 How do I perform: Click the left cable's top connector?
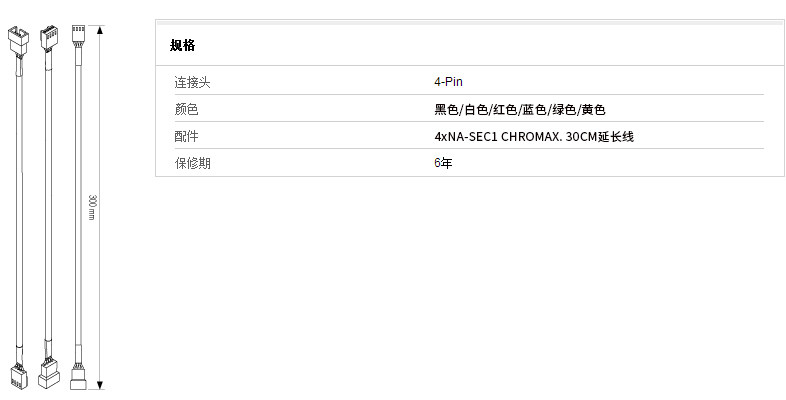[19, 40]
